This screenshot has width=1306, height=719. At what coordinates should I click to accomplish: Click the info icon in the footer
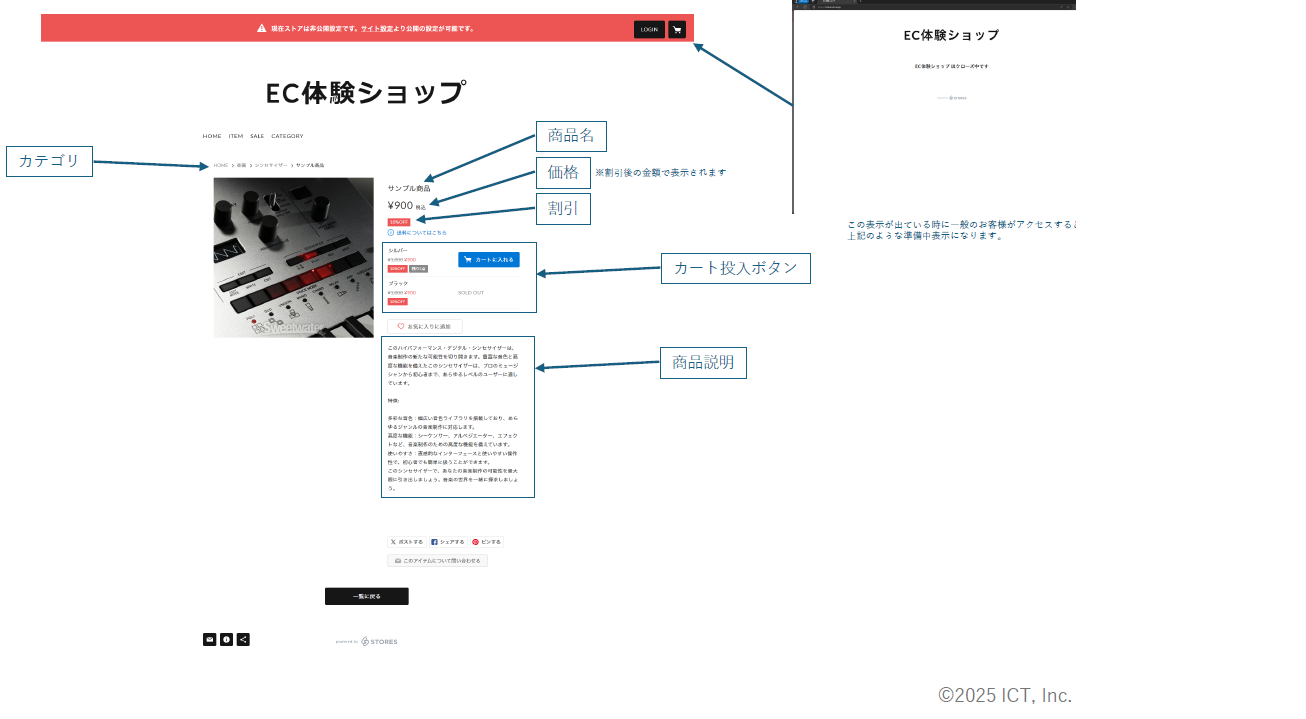pos(226,640)
